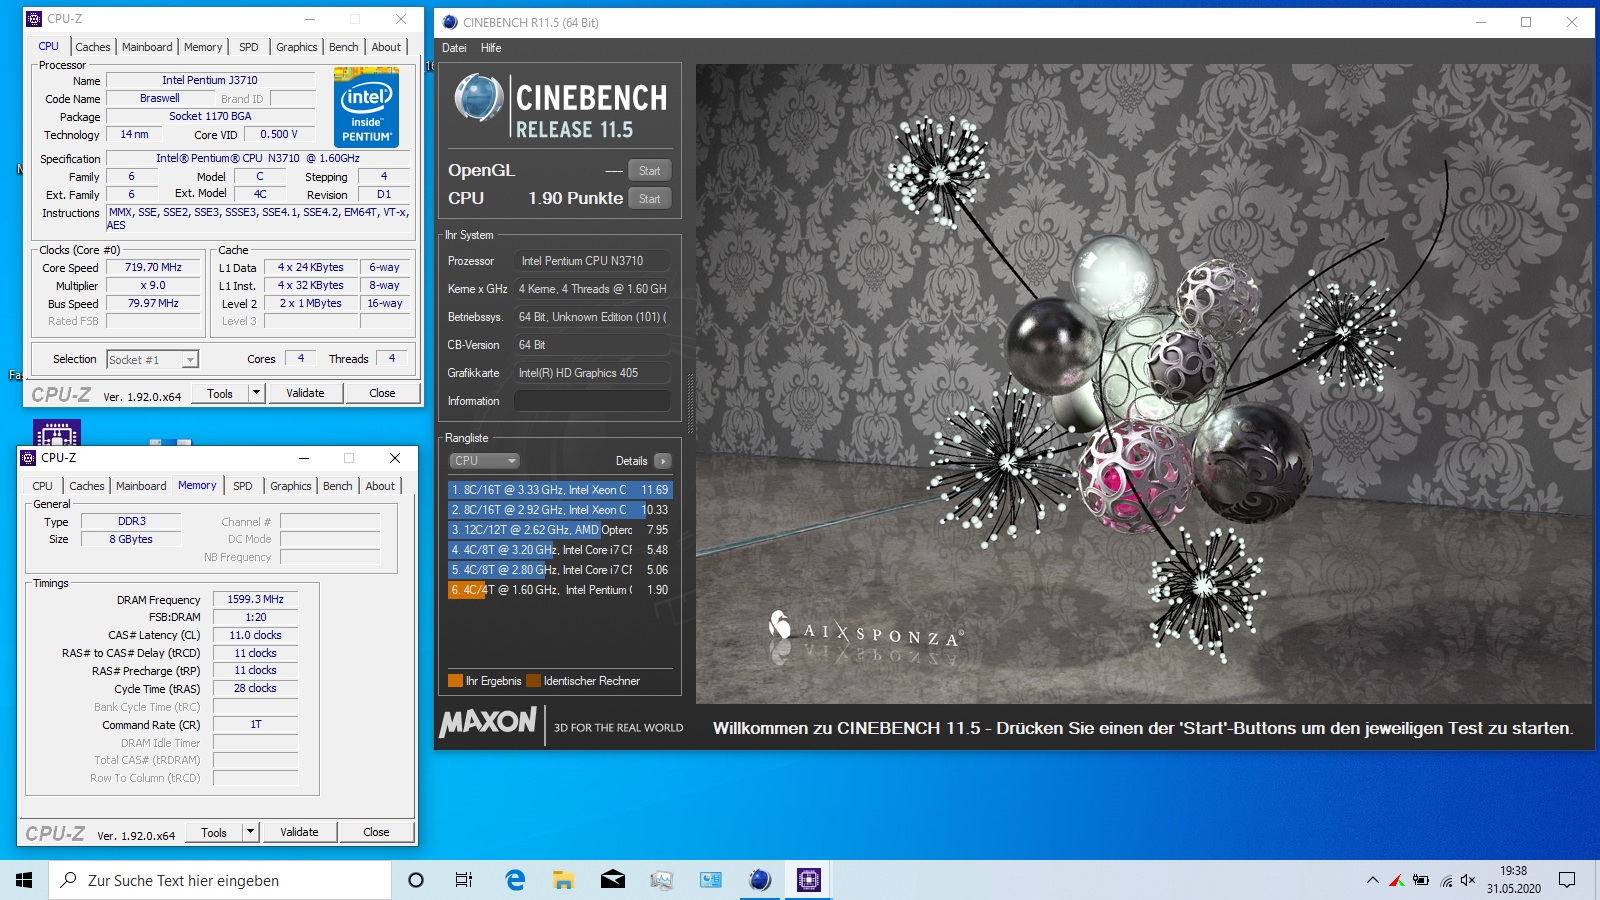The width and height of the screenshot is (1600, 900).
Task: Click Validate in upper CPU-Z window
Action: click(305, 393)
